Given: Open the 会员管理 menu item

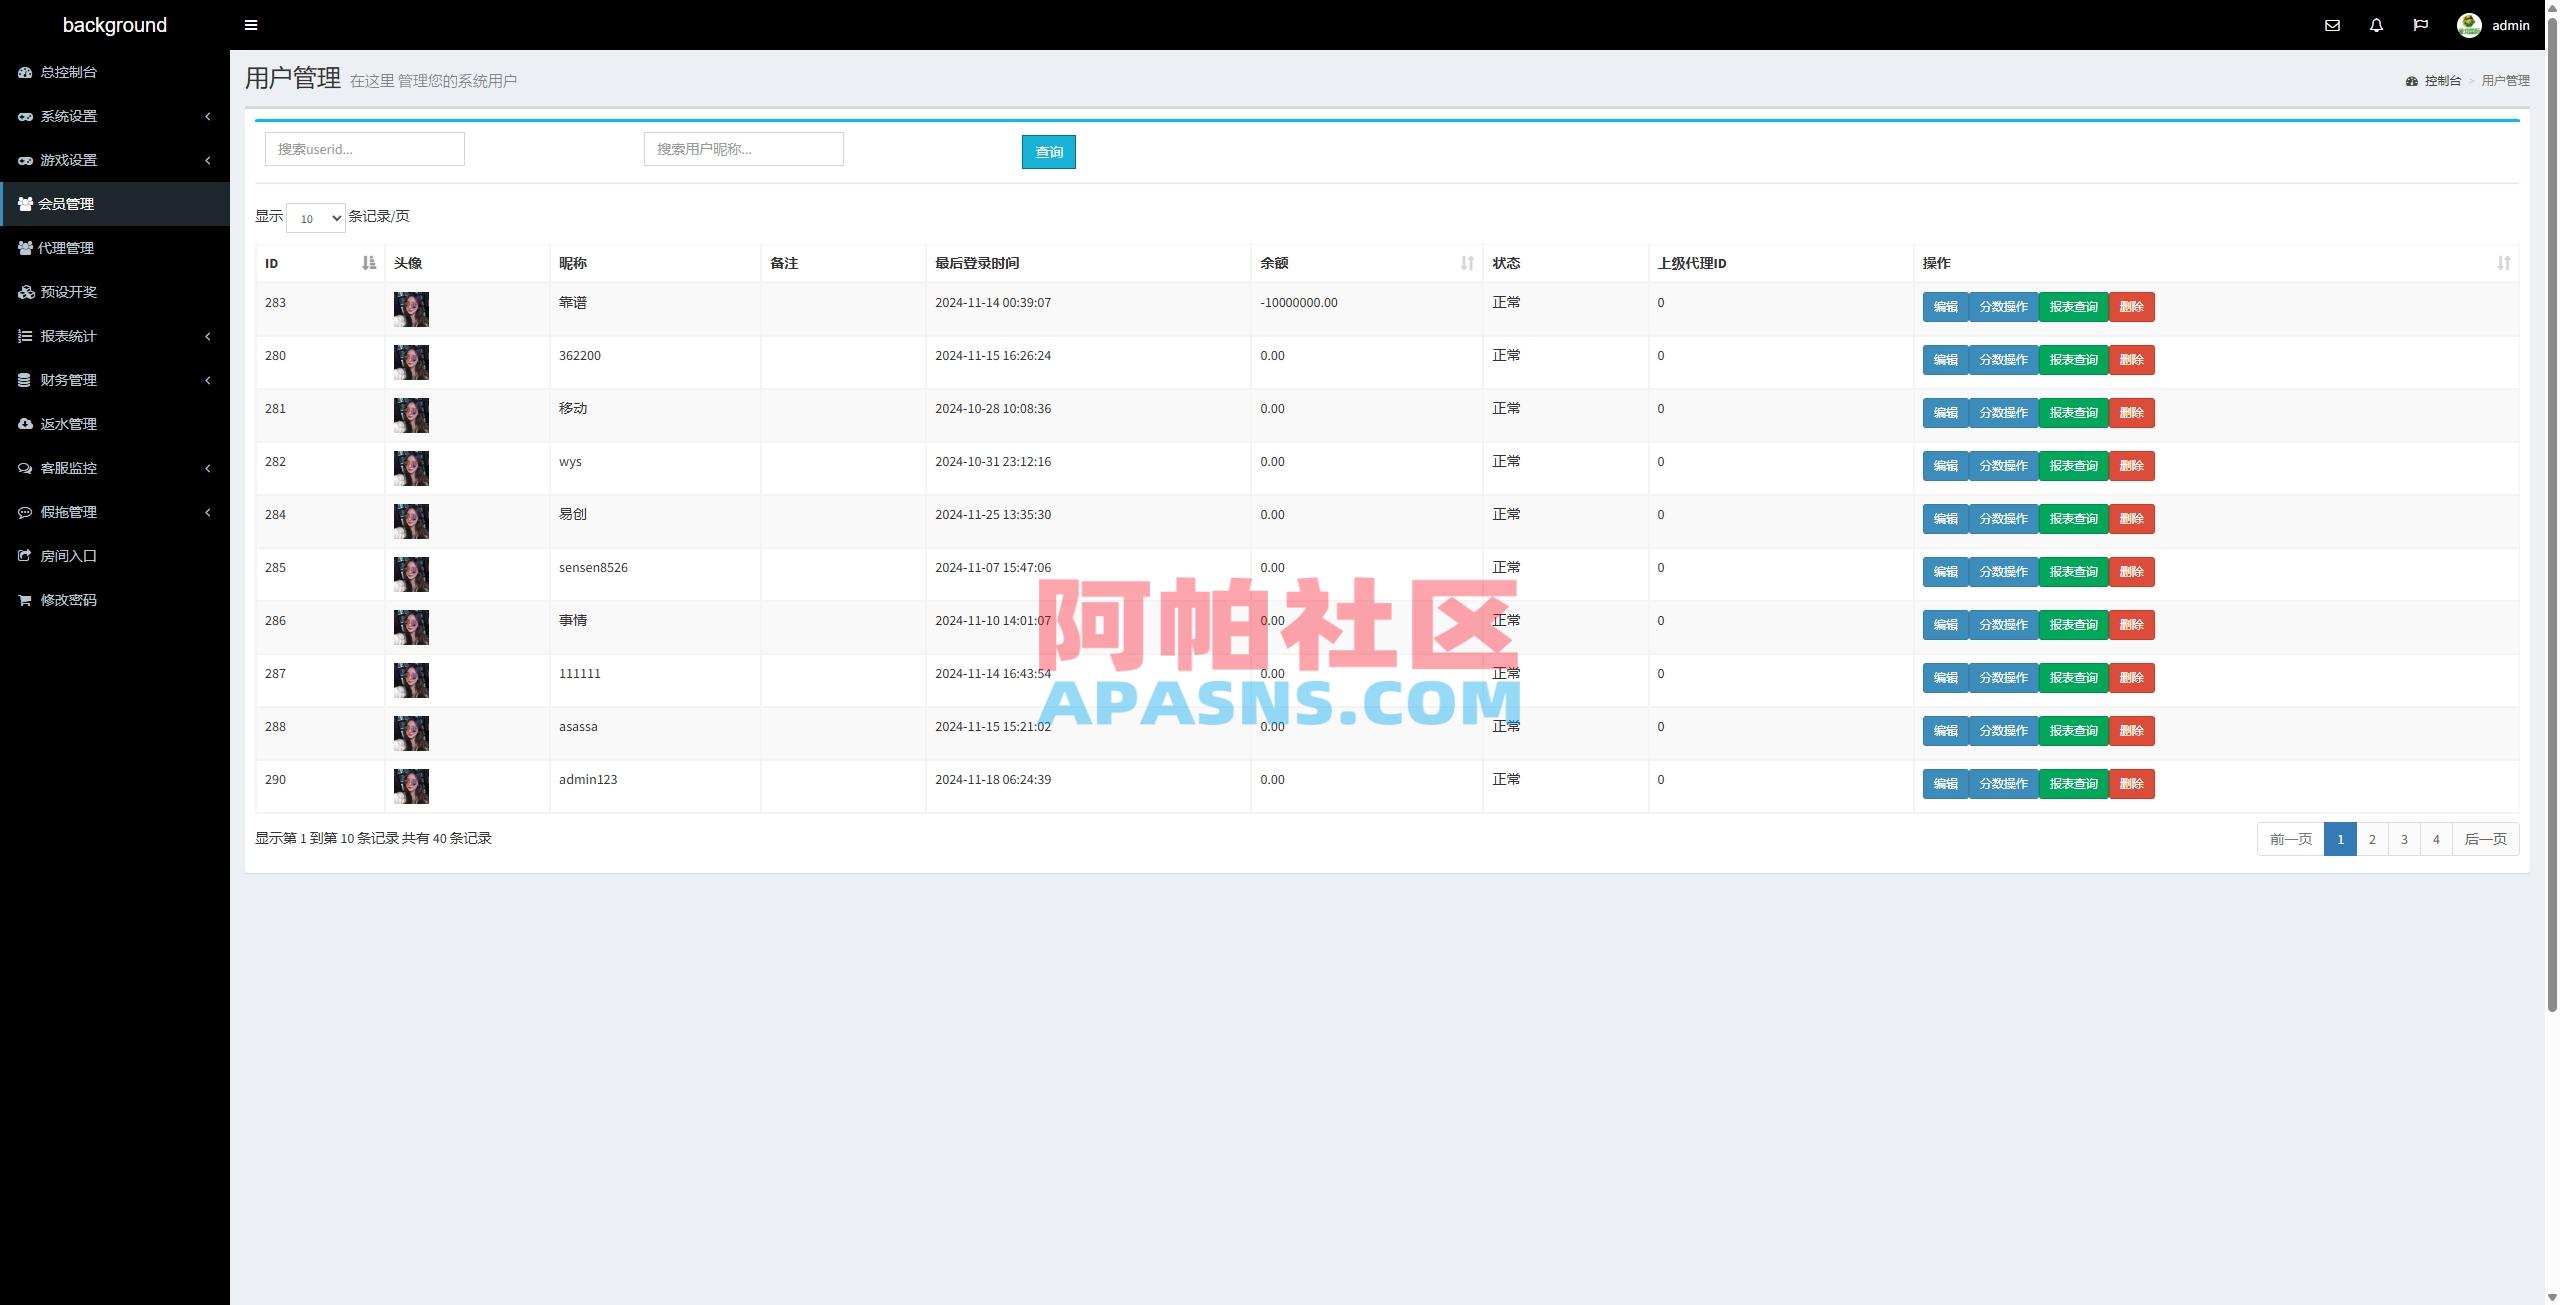Looking at the screenshot, I should coord(68,204).
